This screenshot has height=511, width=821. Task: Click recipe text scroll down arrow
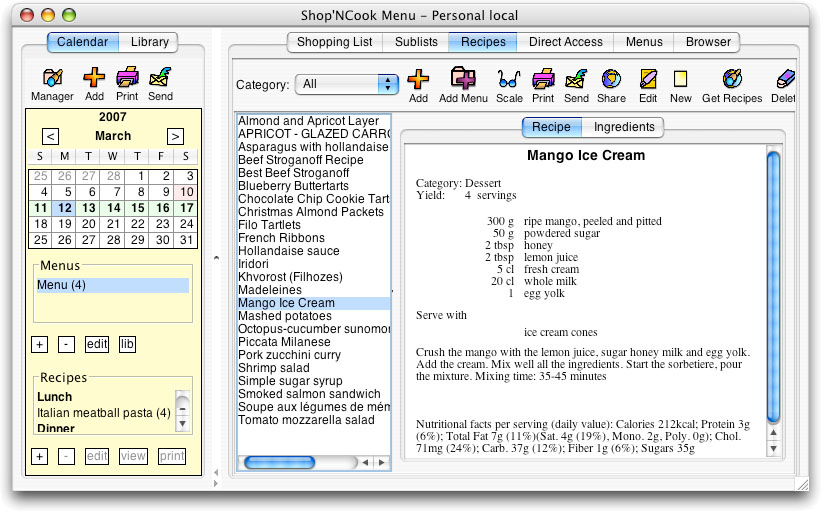773,449
